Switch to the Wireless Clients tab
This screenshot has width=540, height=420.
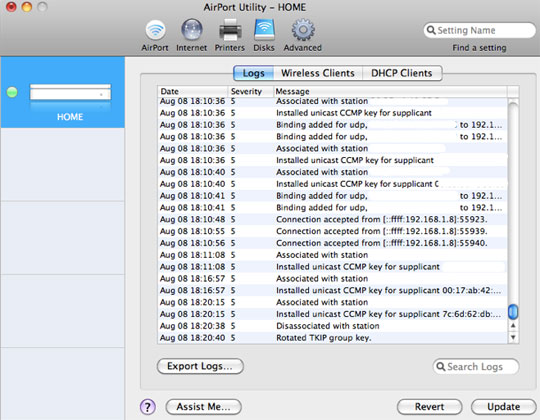point(318,73)
